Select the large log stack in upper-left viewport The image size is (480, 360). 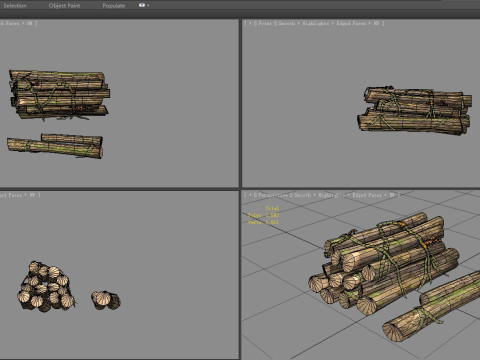click(59, 95)
